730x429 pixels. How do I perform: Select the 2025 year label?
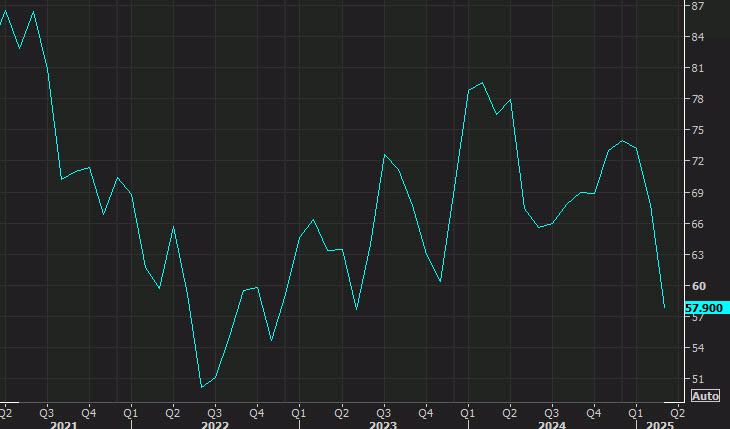(660, 425)
